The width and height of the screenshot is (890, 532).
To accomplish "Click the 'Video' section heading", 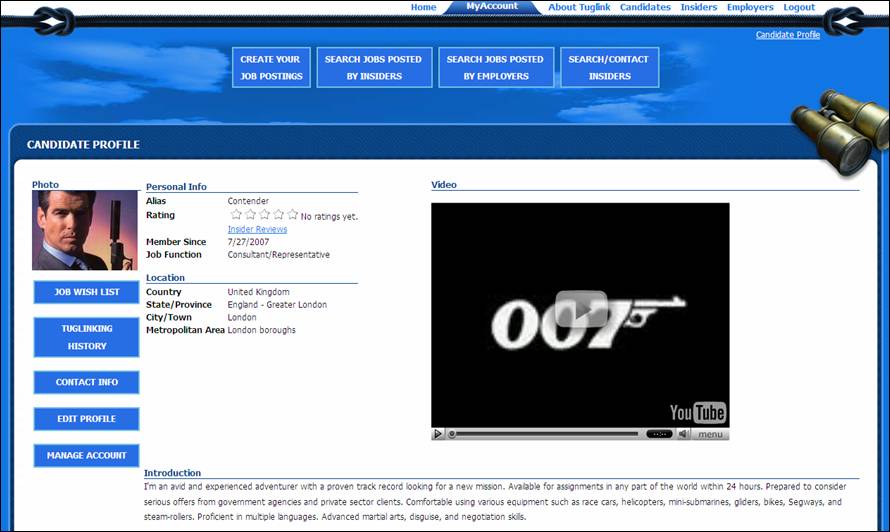I will (443, 185).
